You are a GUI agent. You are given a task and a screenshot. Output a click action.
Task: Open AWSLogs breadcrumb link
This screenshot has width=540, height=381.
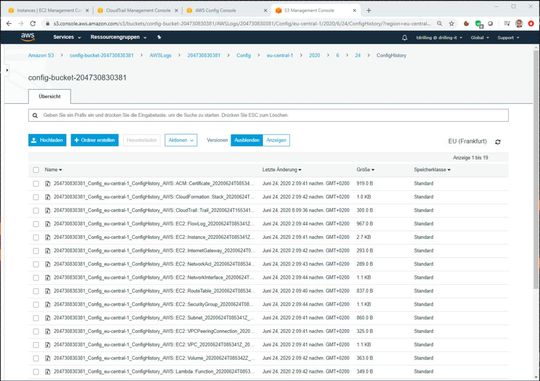pos(160,55)
